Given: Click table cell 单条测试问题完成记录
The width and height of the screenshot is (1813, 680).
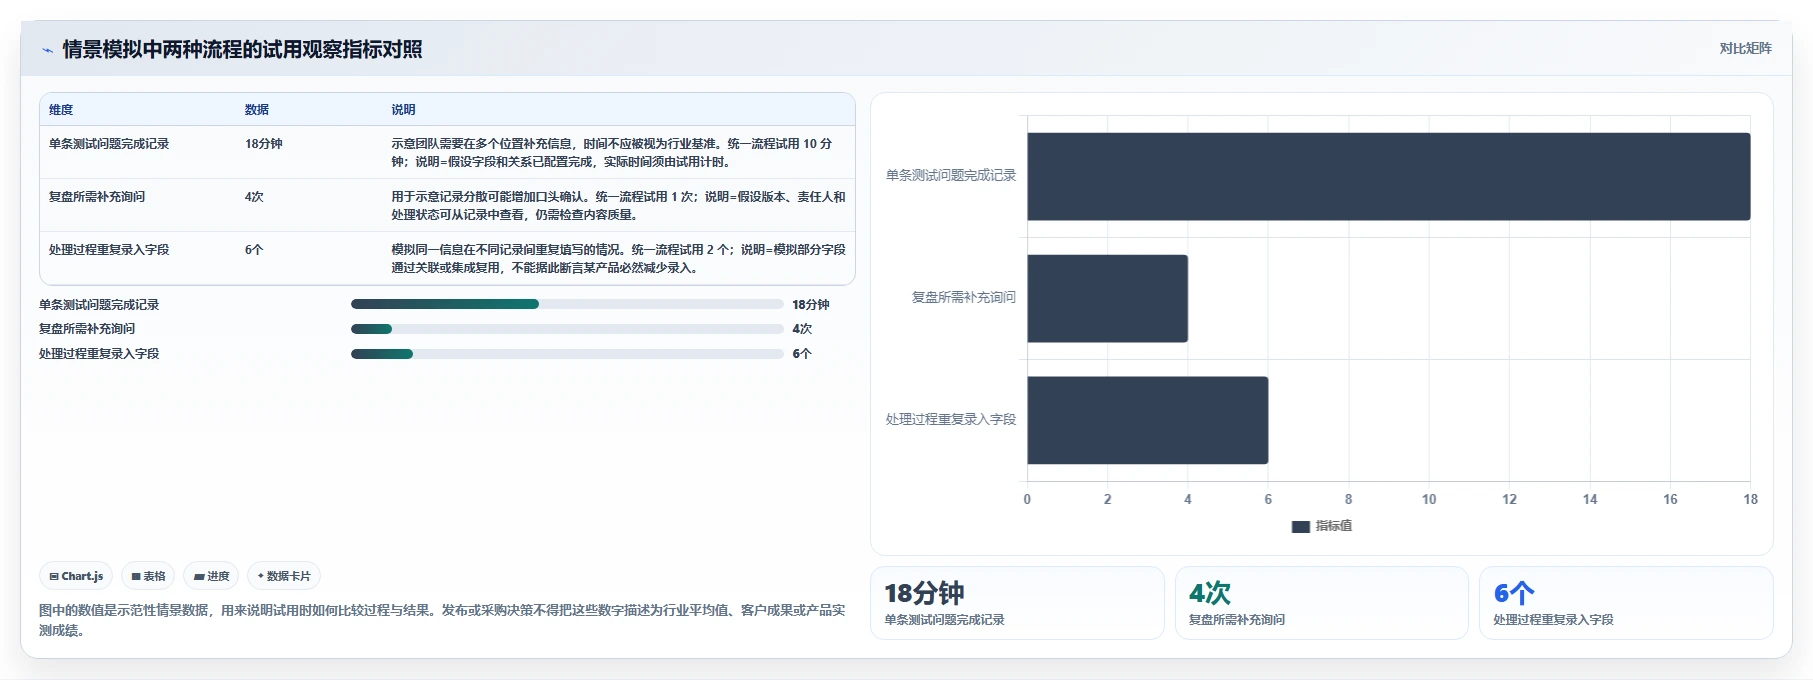Looking at the screenshot, I should click(x=109, y=144).
